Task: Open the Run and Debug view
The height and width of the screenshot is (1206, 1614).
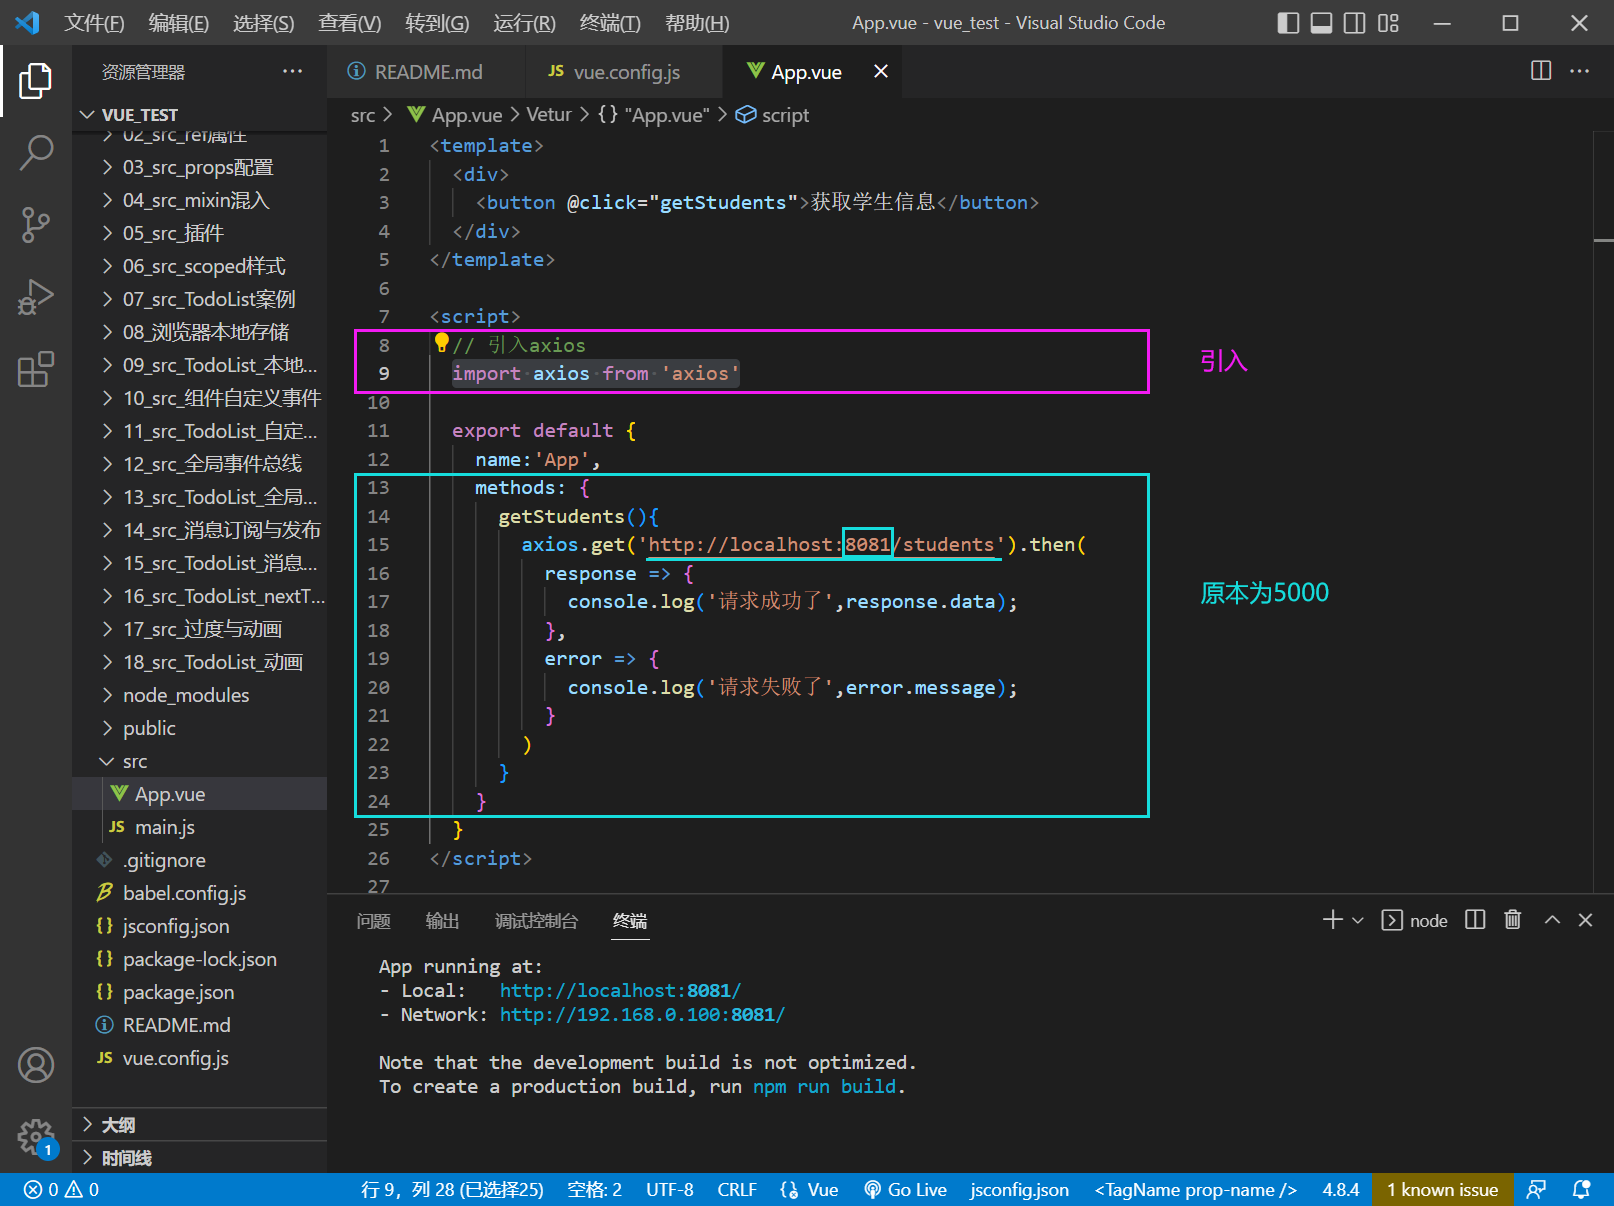Action: coord(36,297)
